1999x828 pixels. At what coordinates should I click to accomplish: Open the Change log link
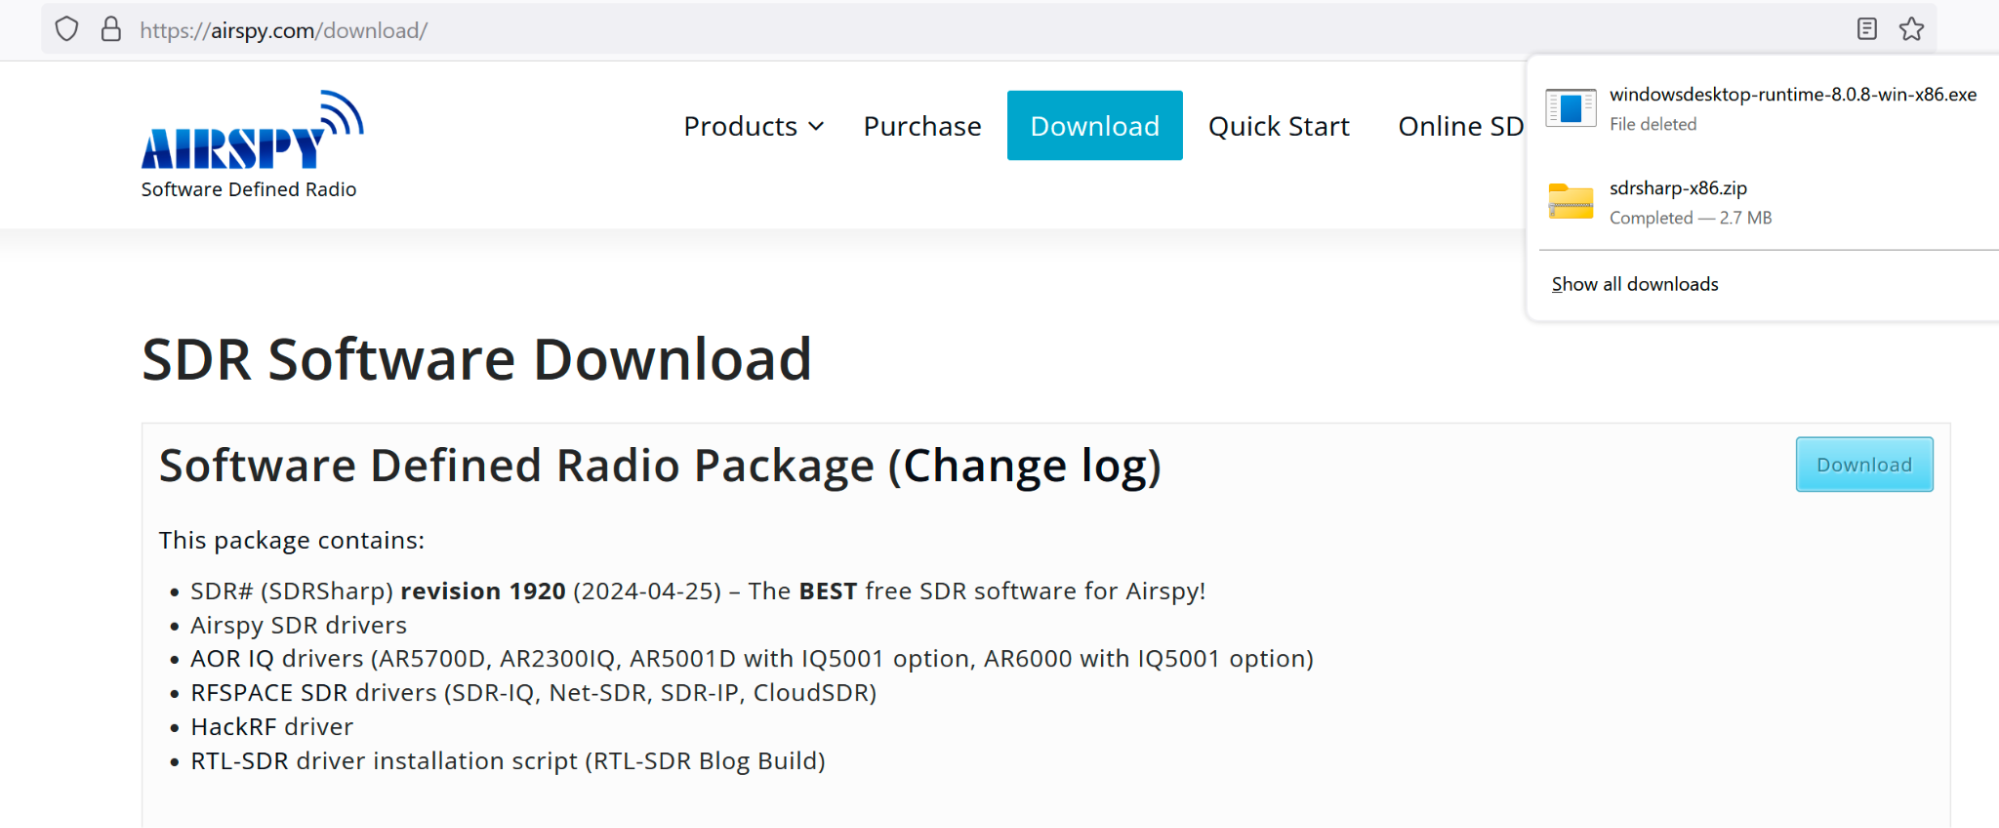(x=1025, y=467)
